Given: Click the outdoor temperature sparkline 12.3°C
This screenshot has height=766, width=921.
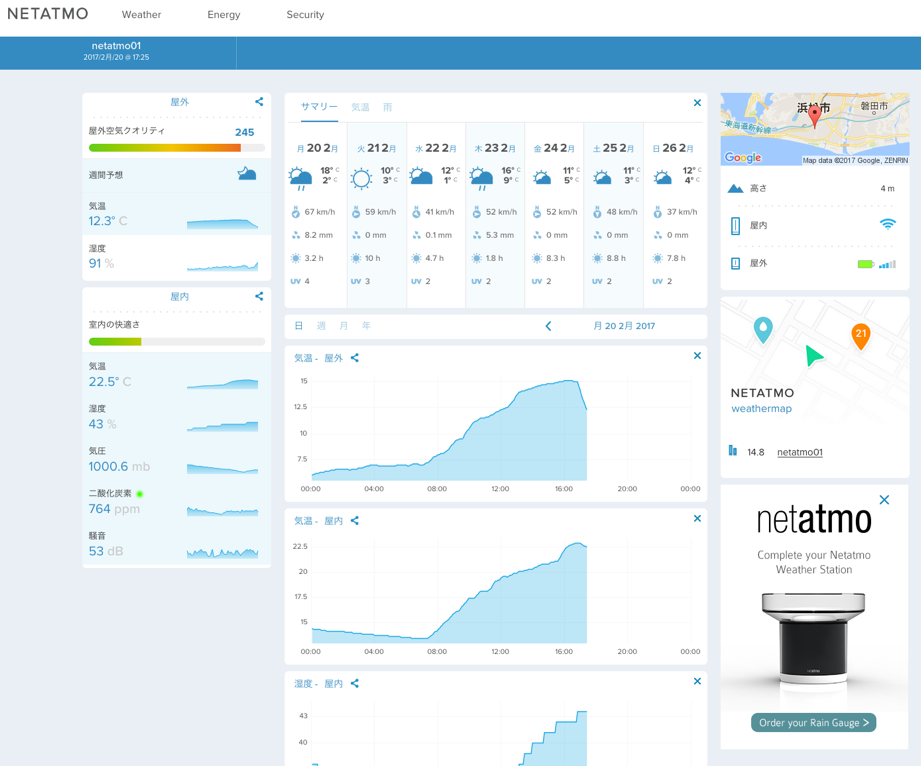Looking at the screenshot, I should tap(222, 223).
